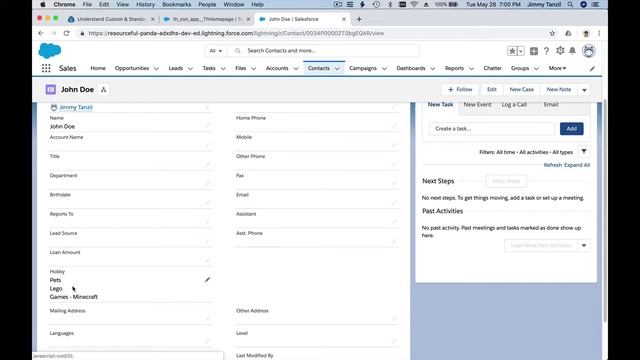The image size is (640, 360).
Task: Switch to the Email activity tab
Action: 551,104
